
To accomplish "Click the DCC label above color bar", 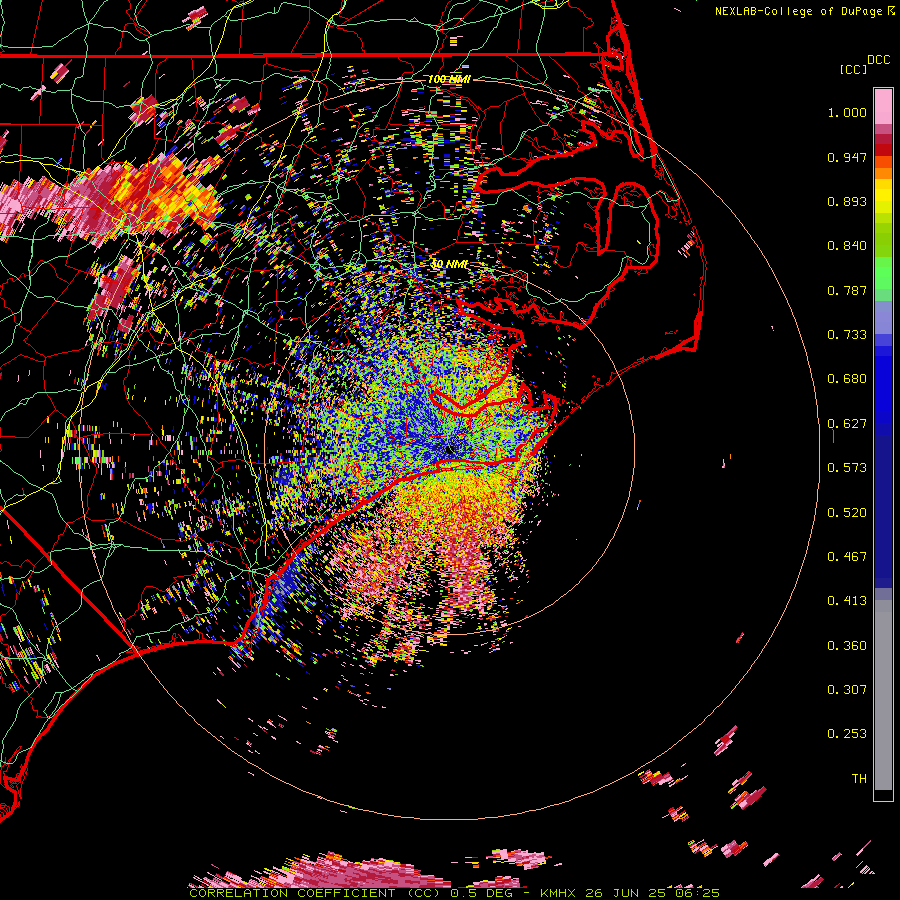I will coord(878,60).
